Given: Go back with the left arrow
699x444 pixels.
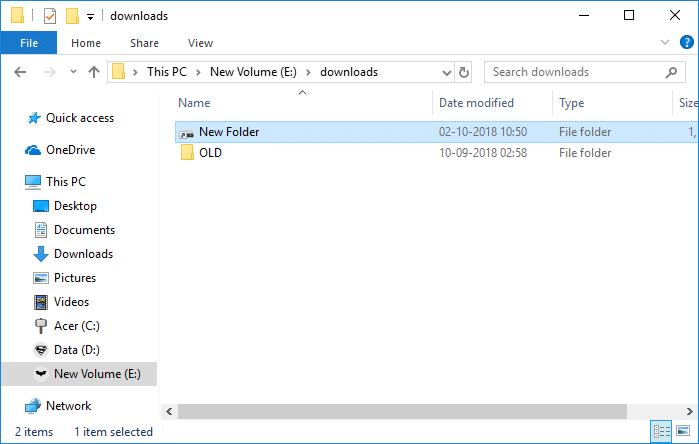Looking at the screenshot, I should [x=20, y=72].
